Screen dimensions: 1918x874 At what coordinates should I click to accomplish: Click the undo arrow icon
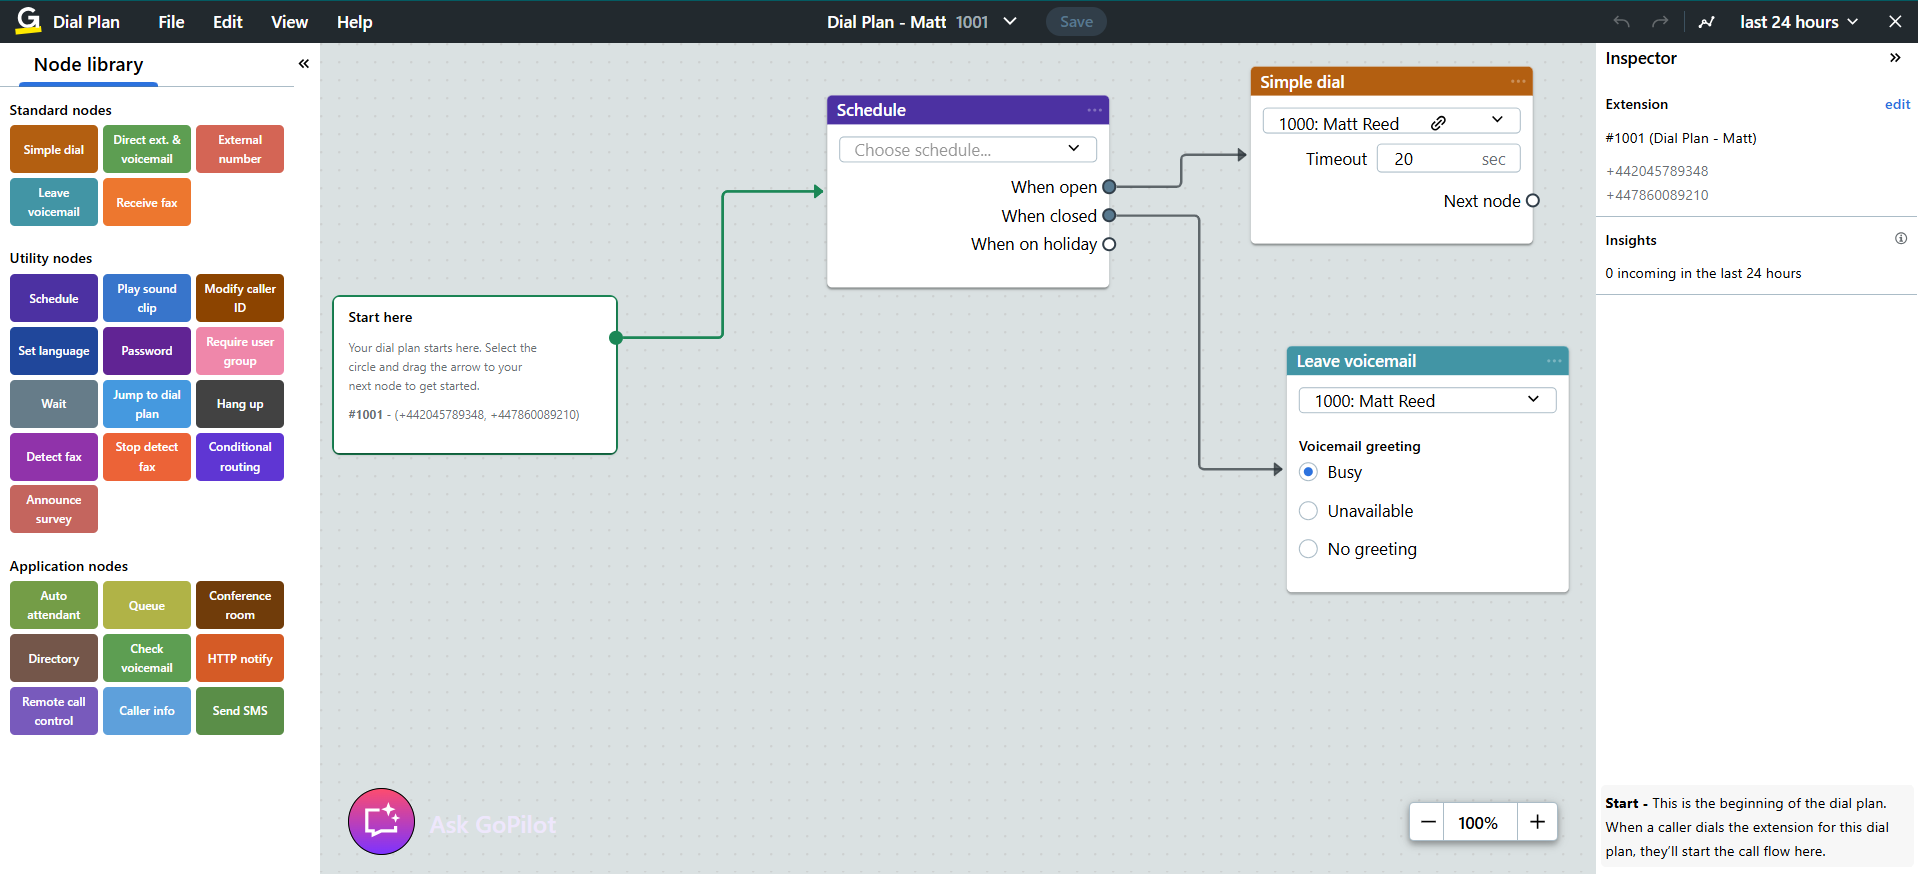[x=1621, y=22]
